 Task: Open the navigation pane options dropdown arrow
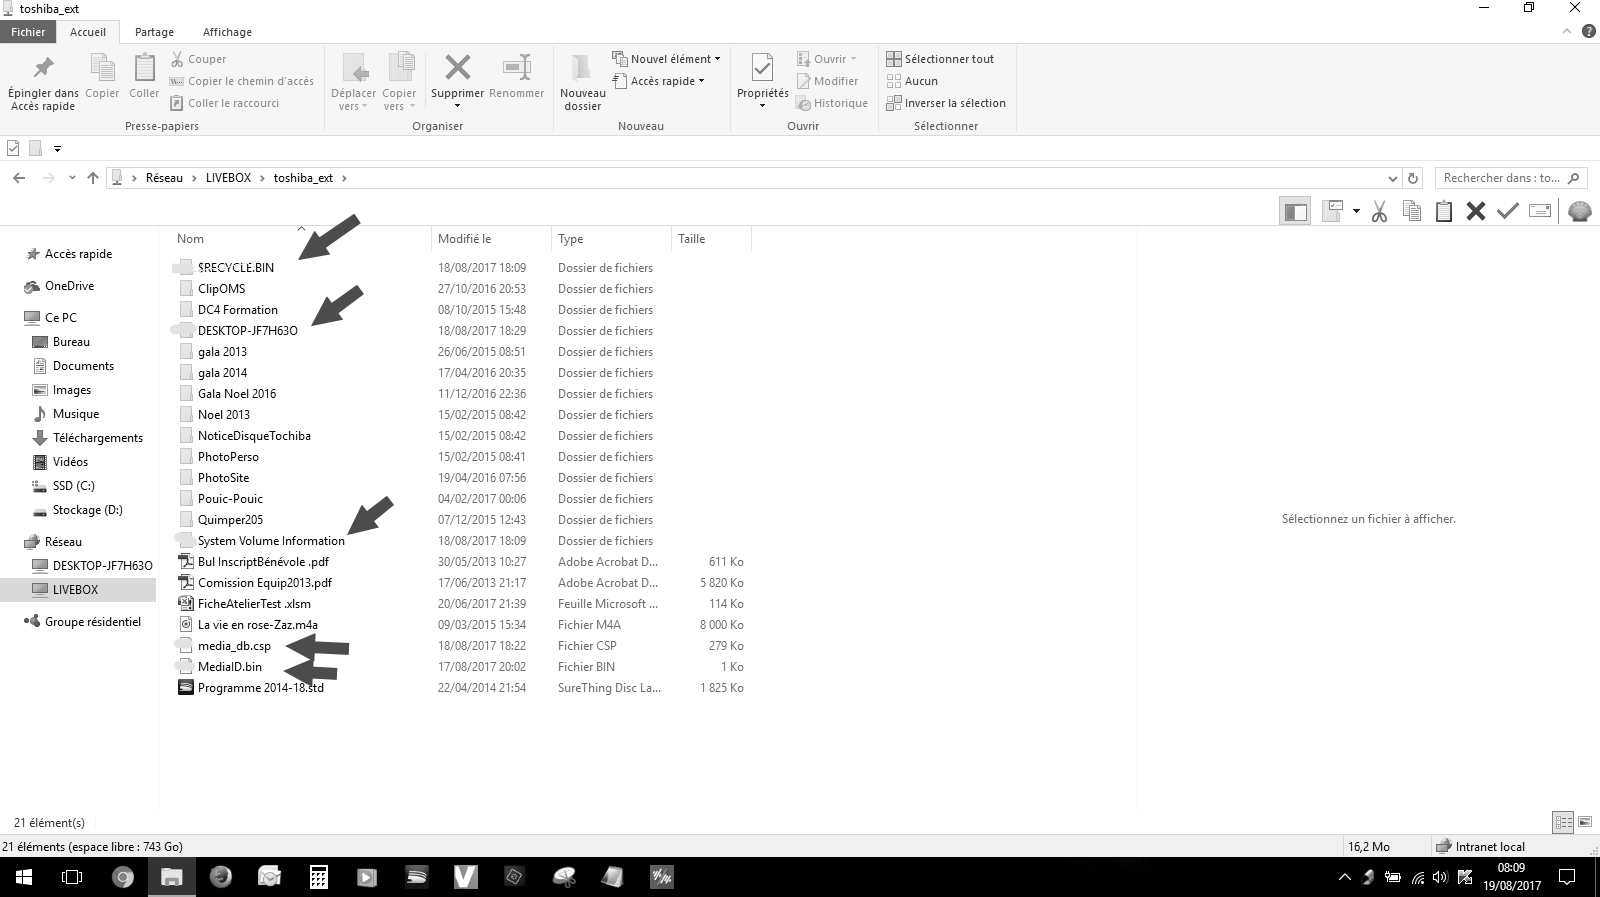point(1356,211)
